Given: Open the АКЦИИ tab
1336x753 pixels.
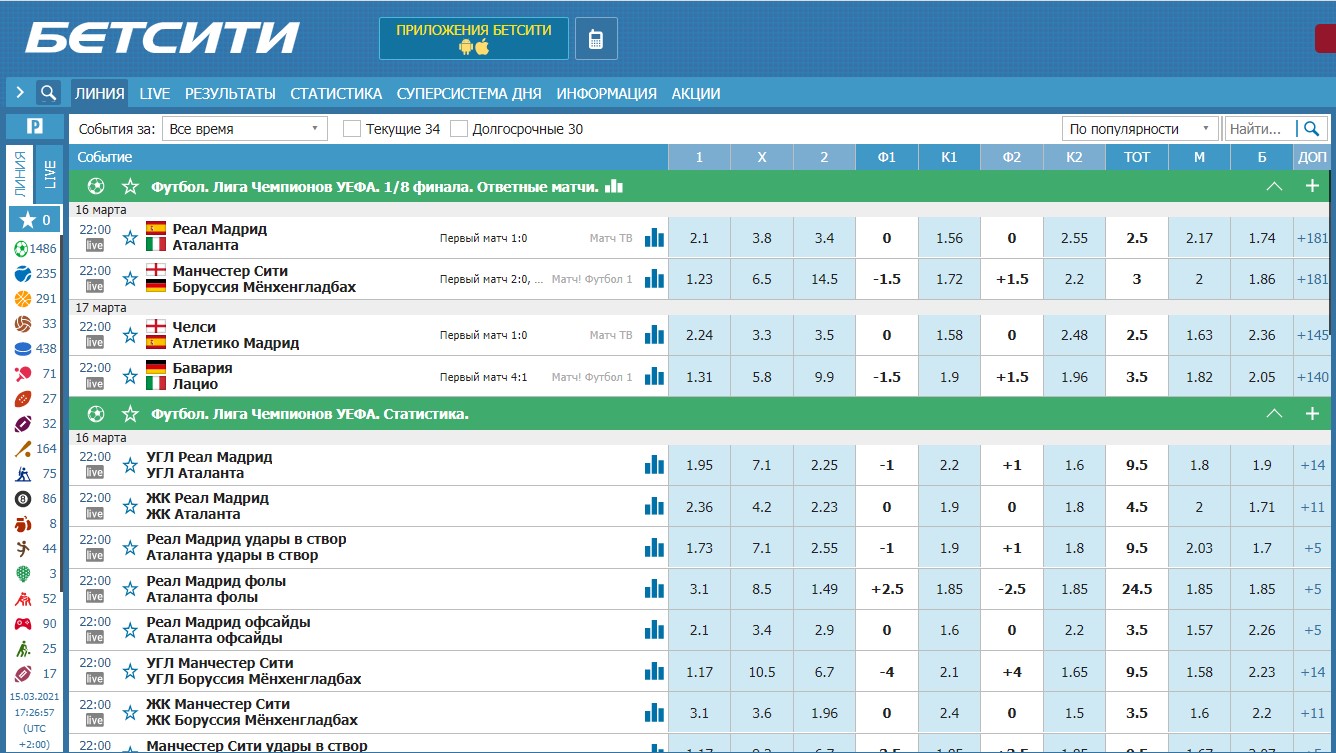Looking at the screenshot, I should (696, 93).
